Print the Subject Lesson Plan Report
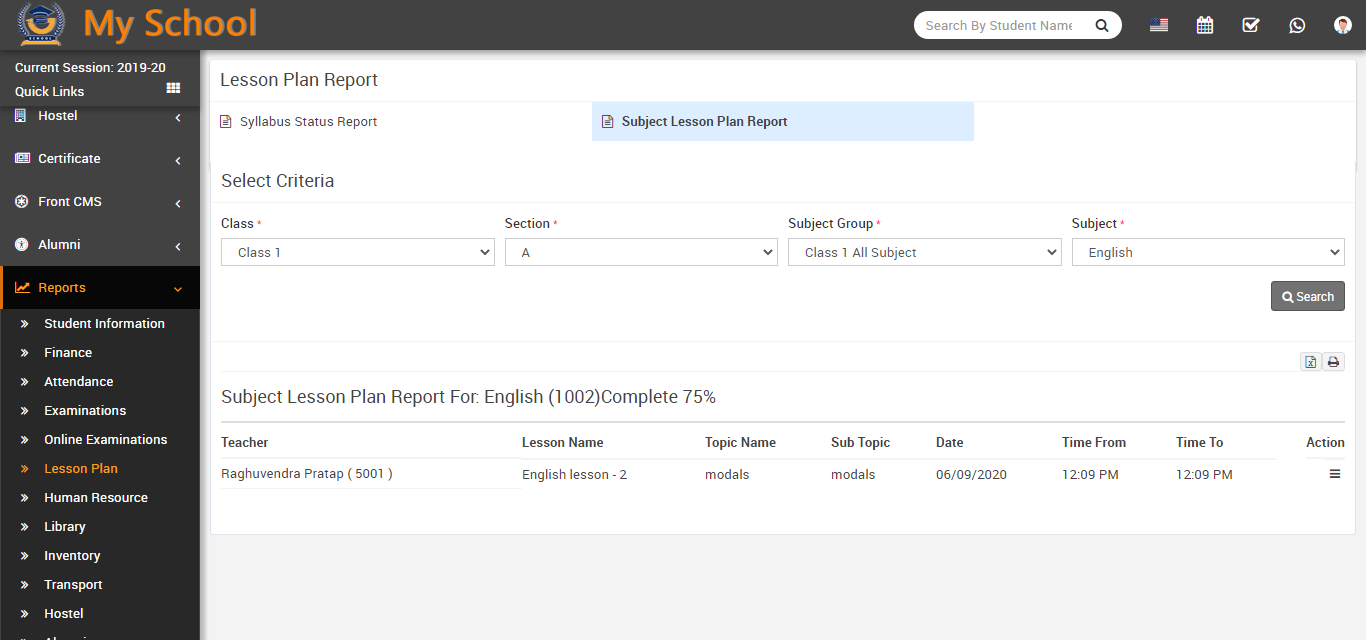The height and width of the screenshot is (640, 1366). 1333,361
